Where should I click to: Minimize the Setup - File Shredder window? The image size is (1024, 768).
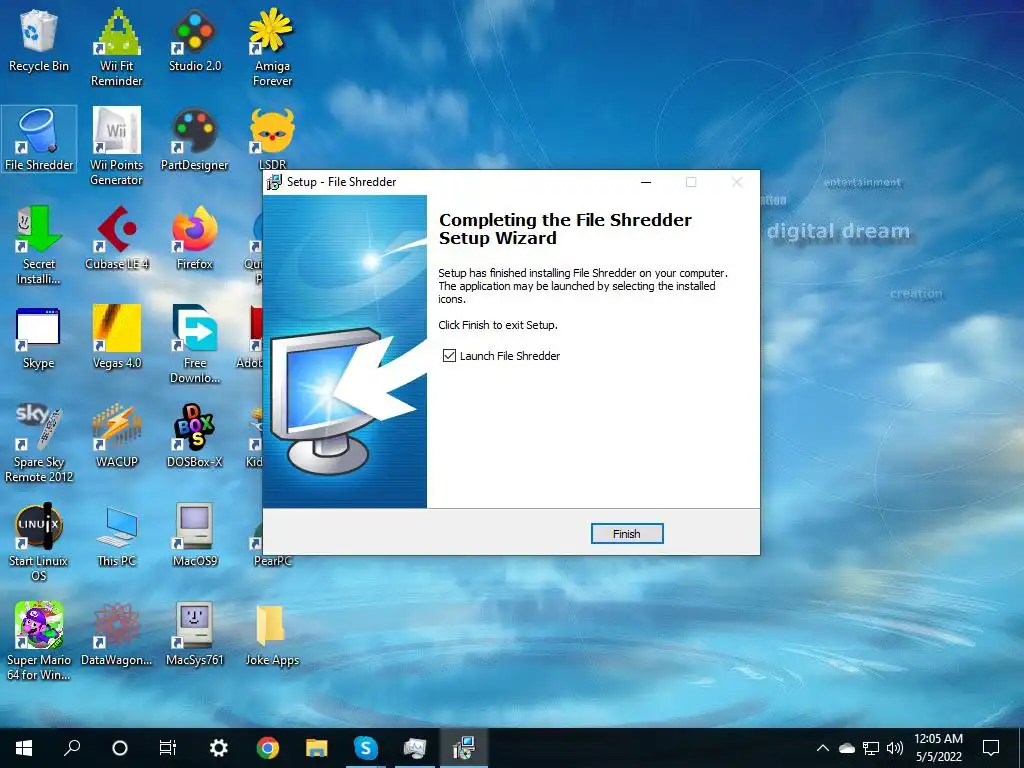pos(646,182)
